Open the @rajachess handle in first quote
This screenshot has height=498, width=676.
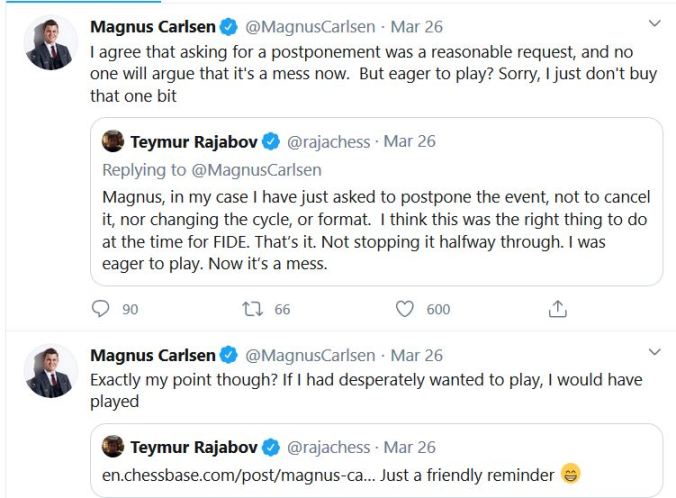pos(327,142)
